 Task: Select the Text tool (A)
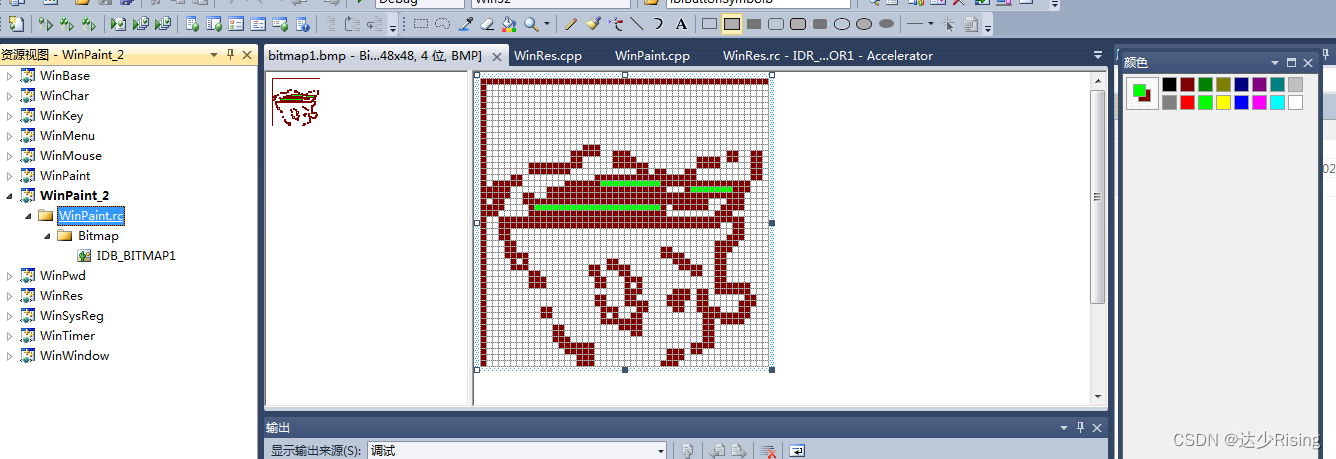681,23
